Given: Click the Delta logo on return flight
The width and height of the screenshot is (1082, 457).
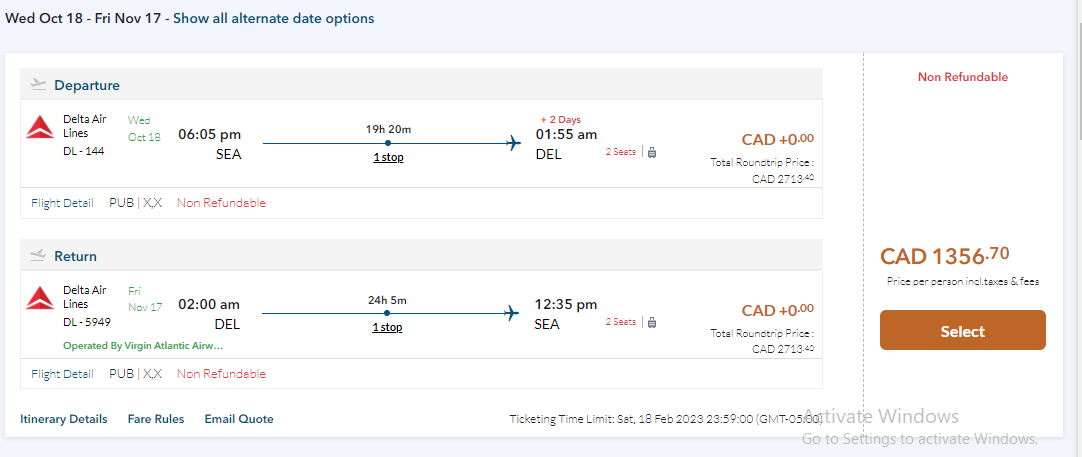Looking at the screenshot, I should (x=41, y=297).
